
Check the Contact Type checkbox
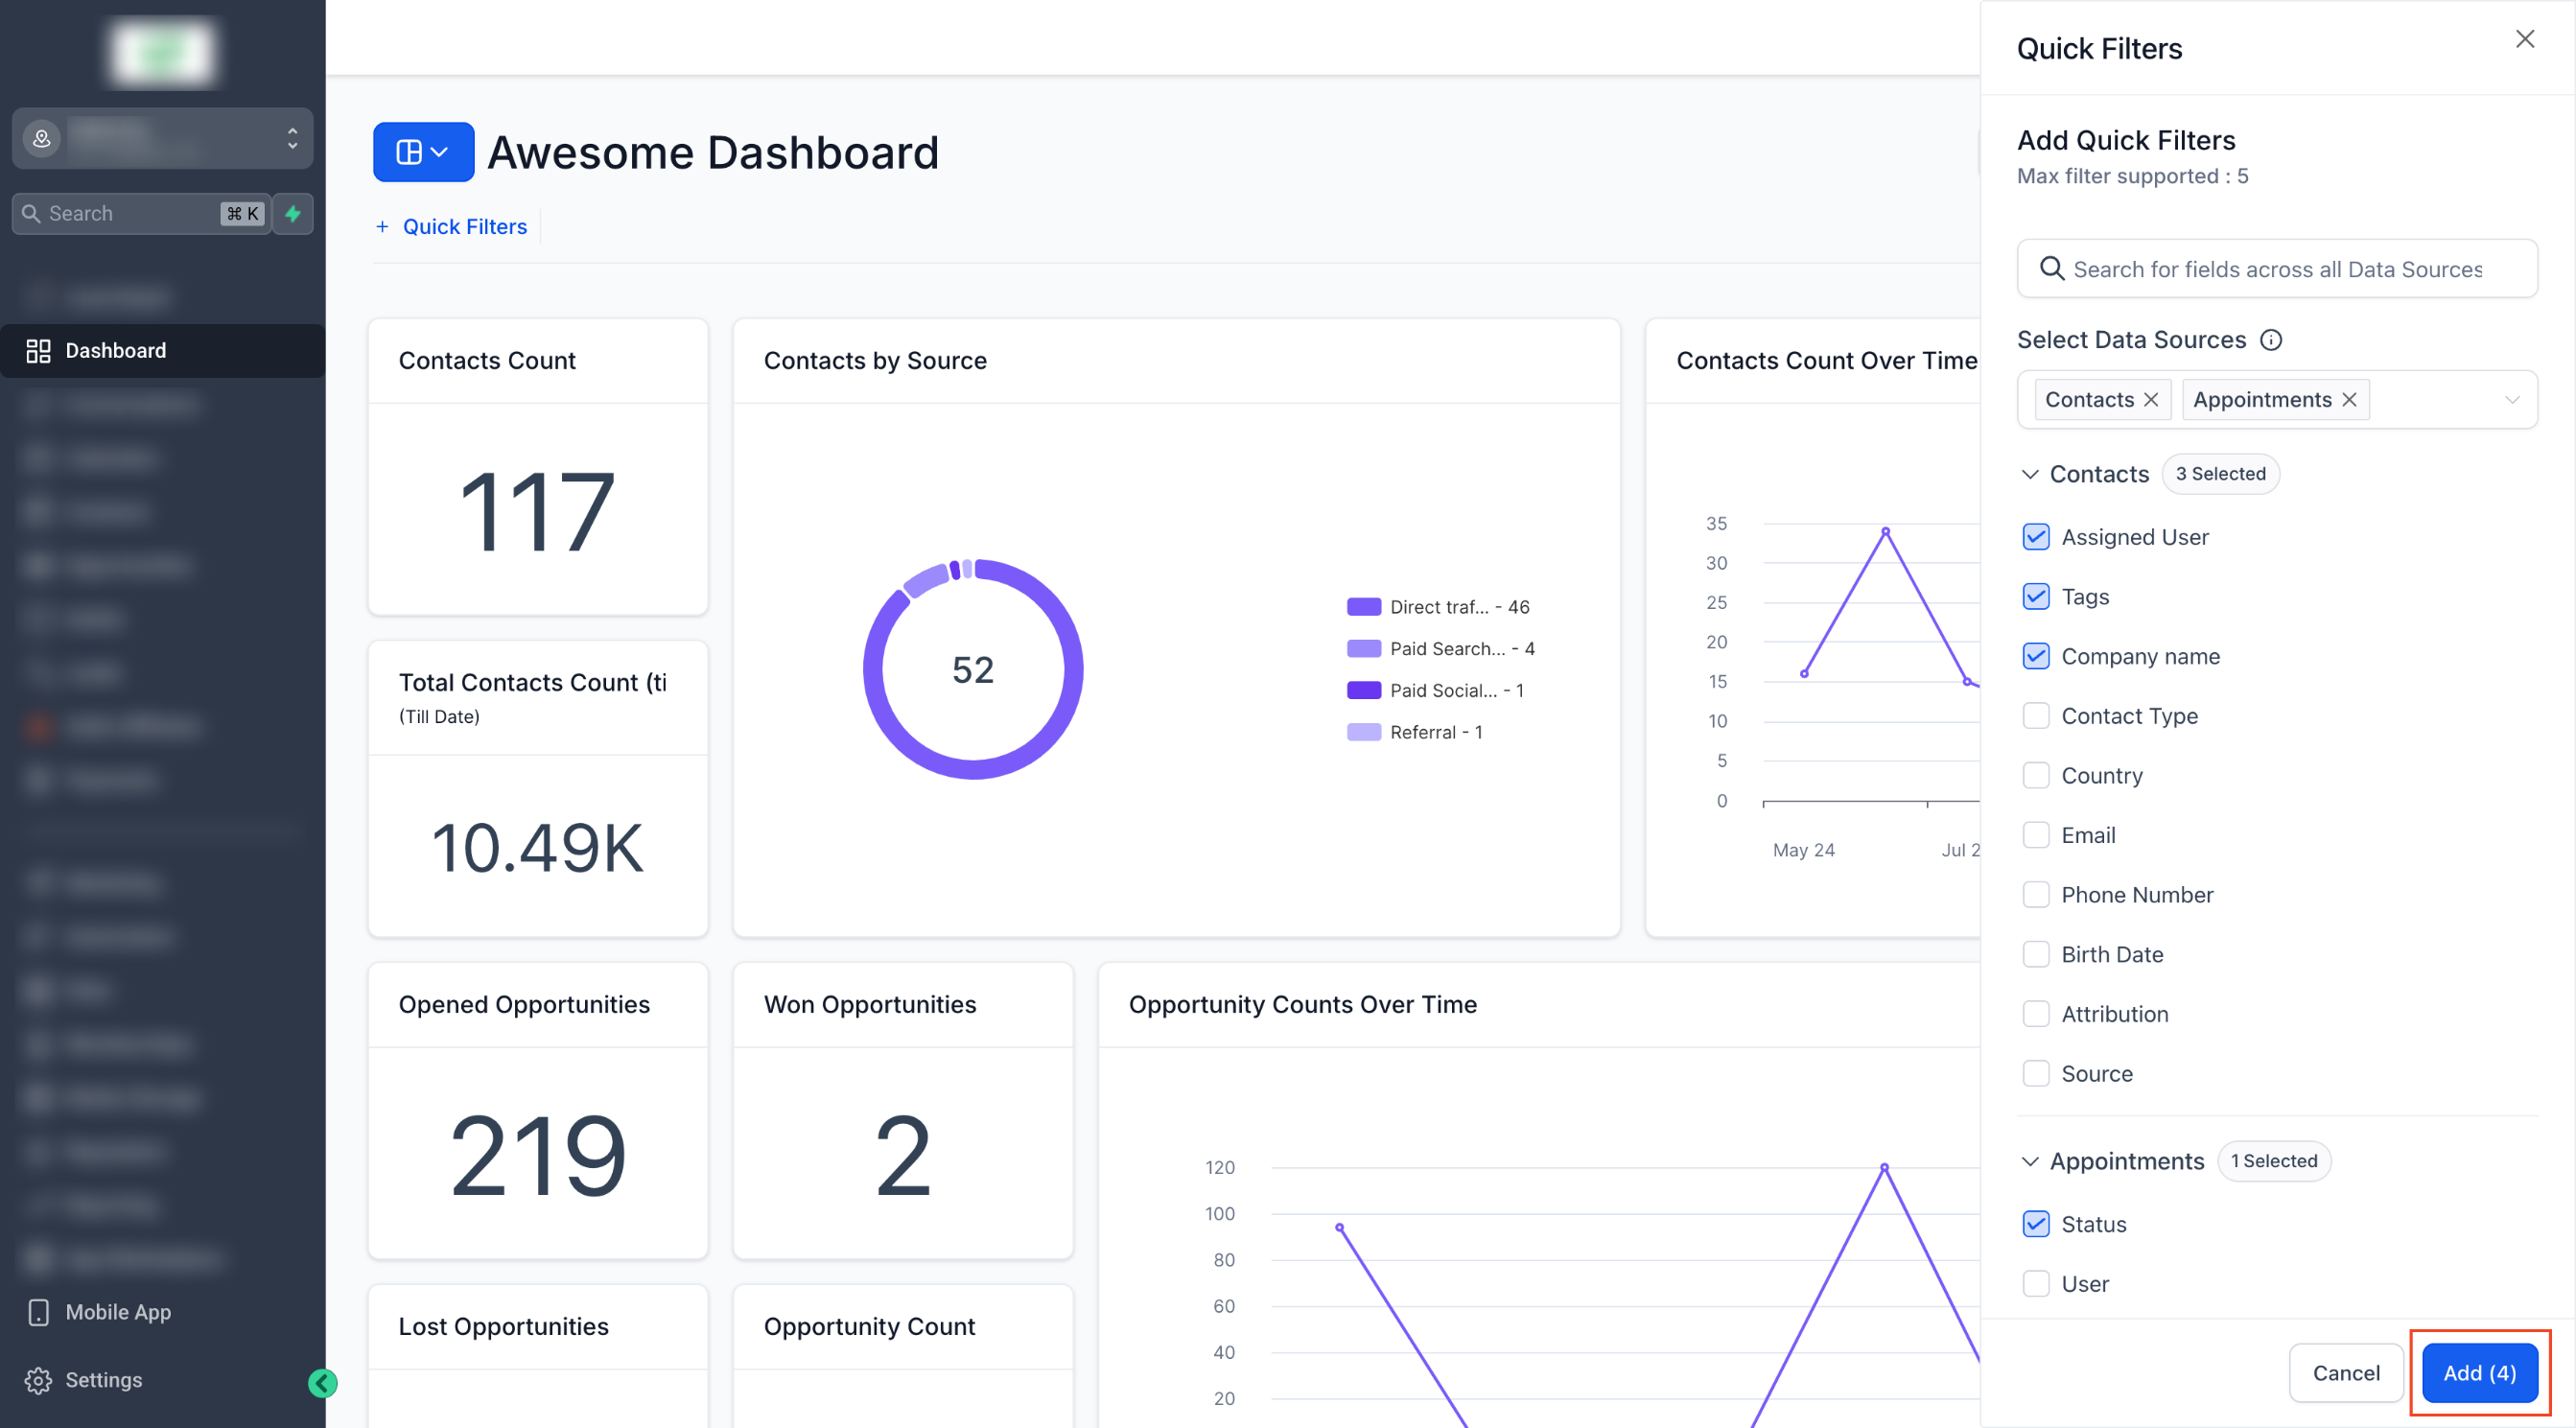click(2035, 716)
